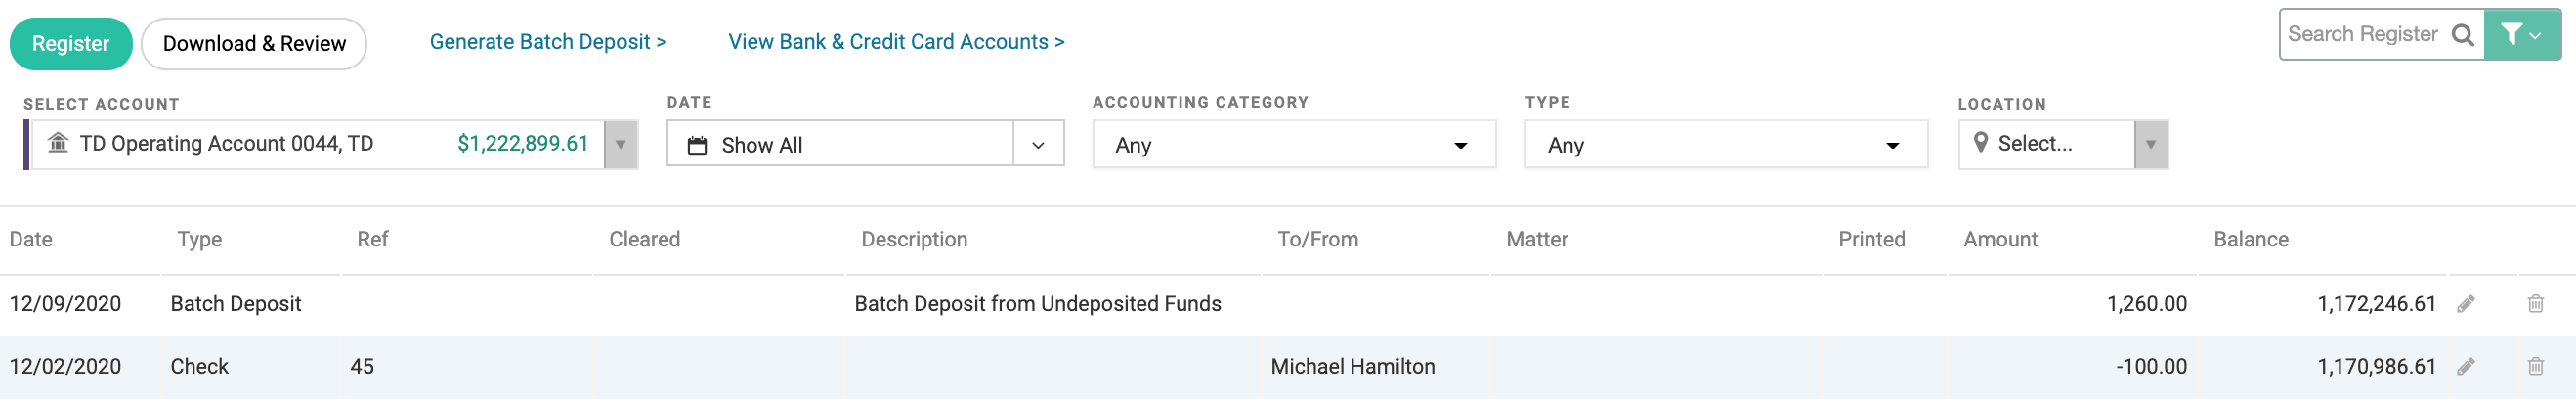Open View Bank & Credit Card Accounts
Image resolution: width=2576 pixels, height=401 pixels.
896,42
